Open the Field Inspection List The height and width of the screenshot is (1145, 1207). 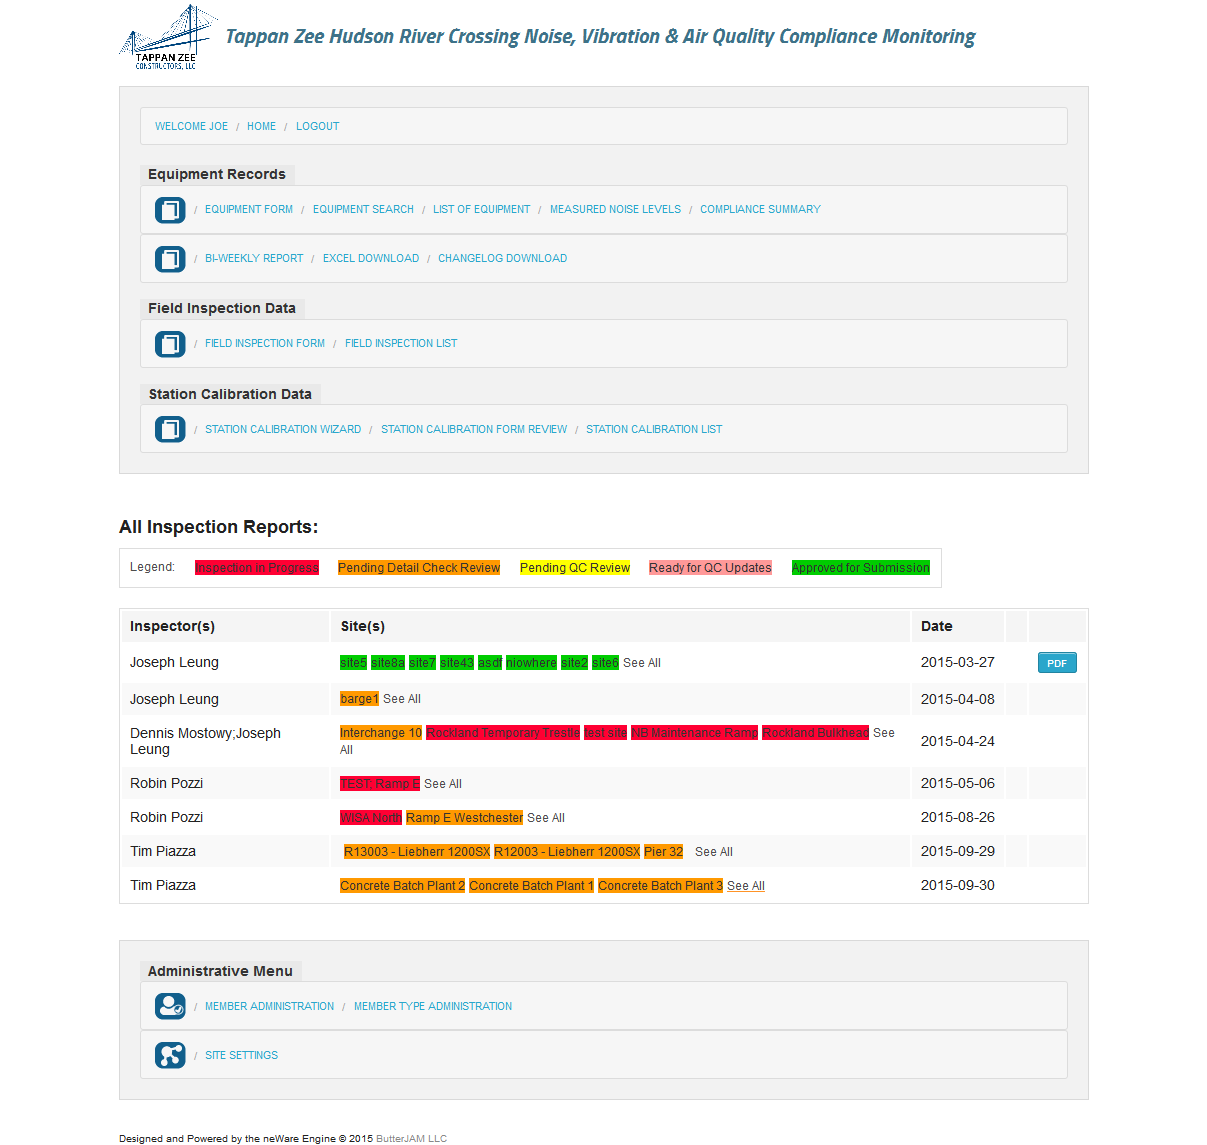coord(401,344)
